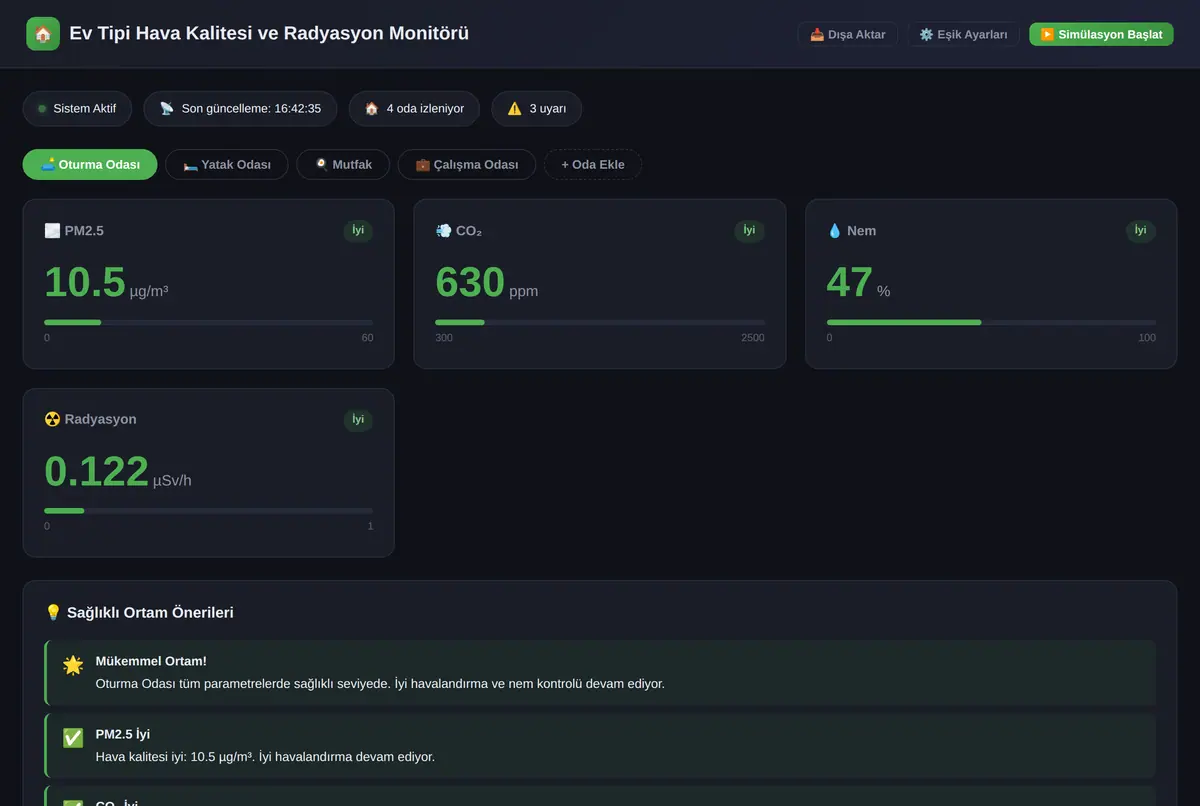
Task: Click the Nem humidity progress bar
Action: click(x=991, y=322)
